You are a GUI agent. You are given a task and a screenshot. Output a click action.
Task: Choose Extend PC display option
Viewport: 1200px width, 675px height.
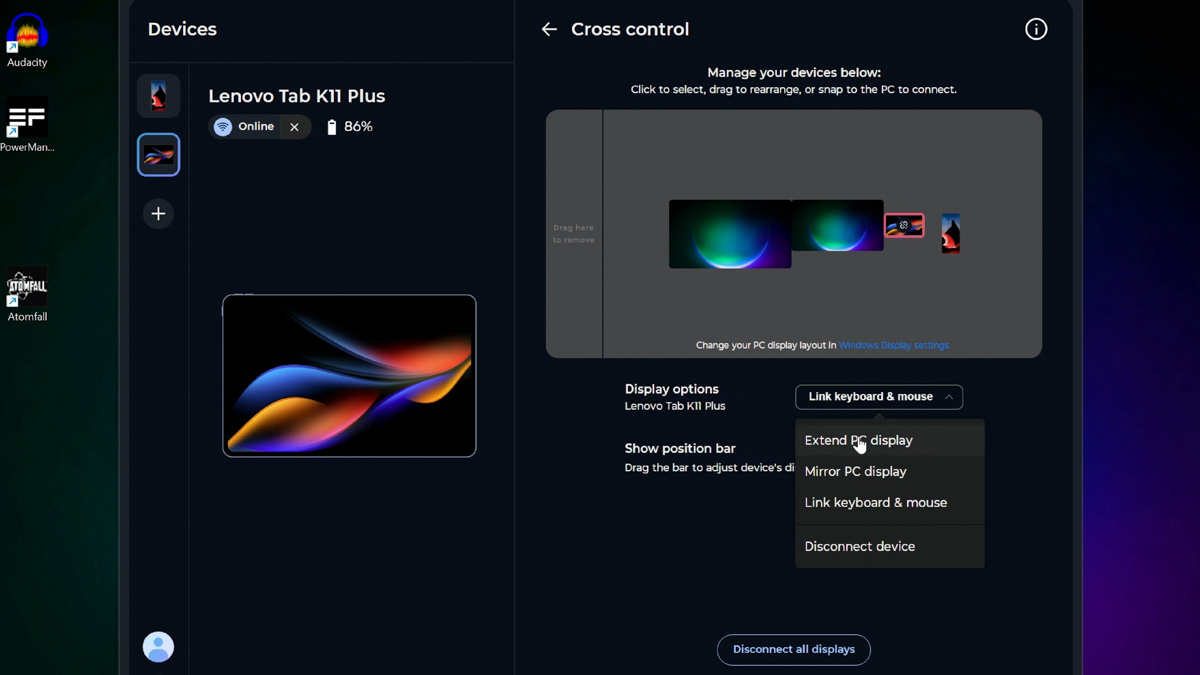(890, 440)
